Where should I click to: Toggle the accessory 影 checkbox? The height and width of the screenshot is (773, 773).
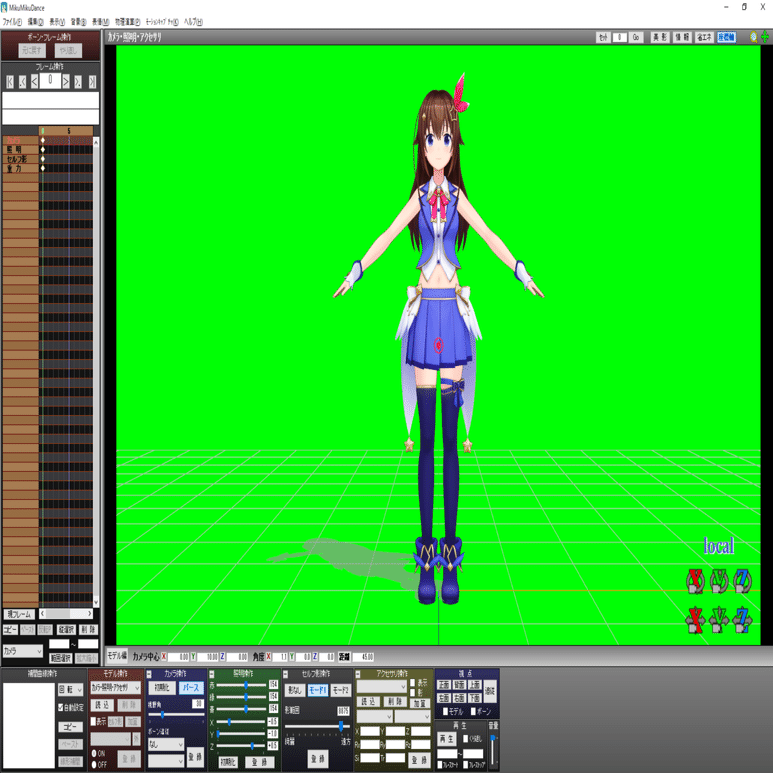tap(413, 693)
